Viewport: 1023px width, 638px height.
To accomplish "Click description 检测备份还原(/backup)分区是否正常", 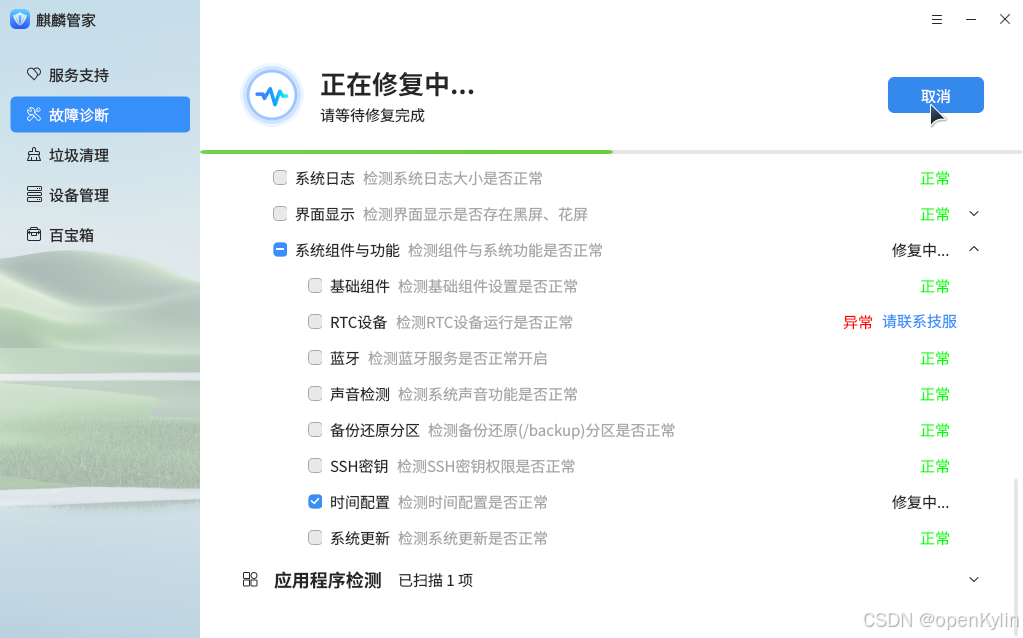I will (551, 431).
